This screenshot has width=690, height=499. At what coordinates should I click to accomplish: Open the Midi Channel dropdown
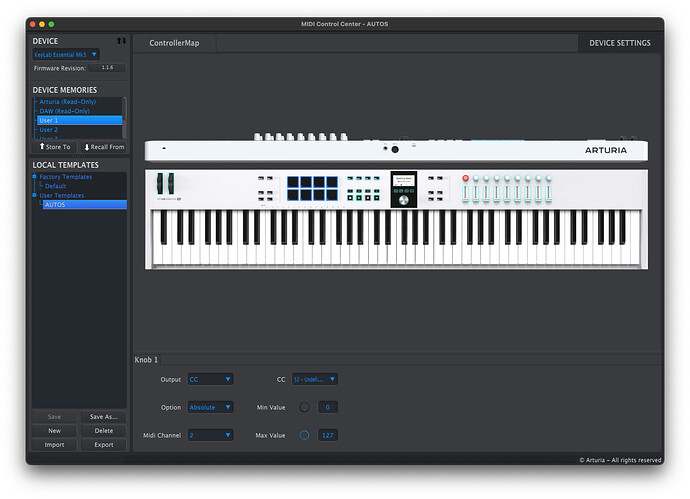(x=210, y=435)
